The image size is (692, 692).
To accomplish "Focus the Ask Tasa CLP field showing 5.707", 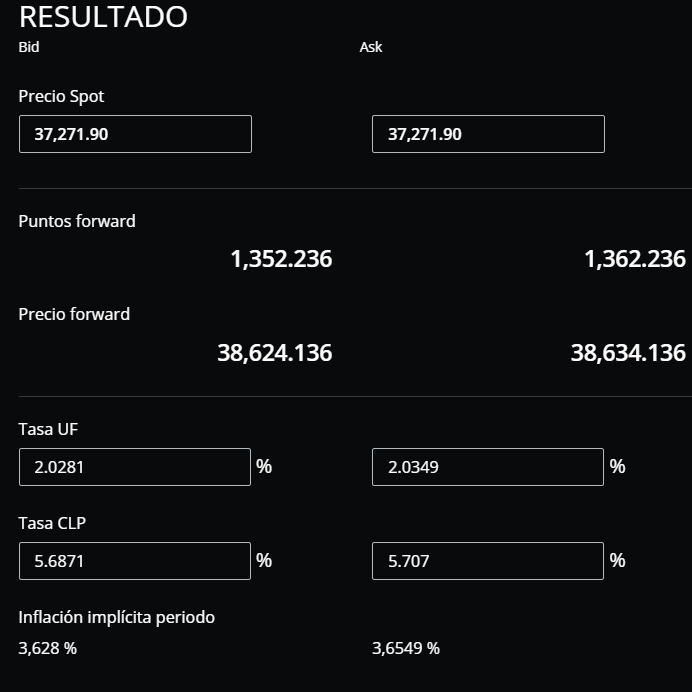I will tap(488, 561).
